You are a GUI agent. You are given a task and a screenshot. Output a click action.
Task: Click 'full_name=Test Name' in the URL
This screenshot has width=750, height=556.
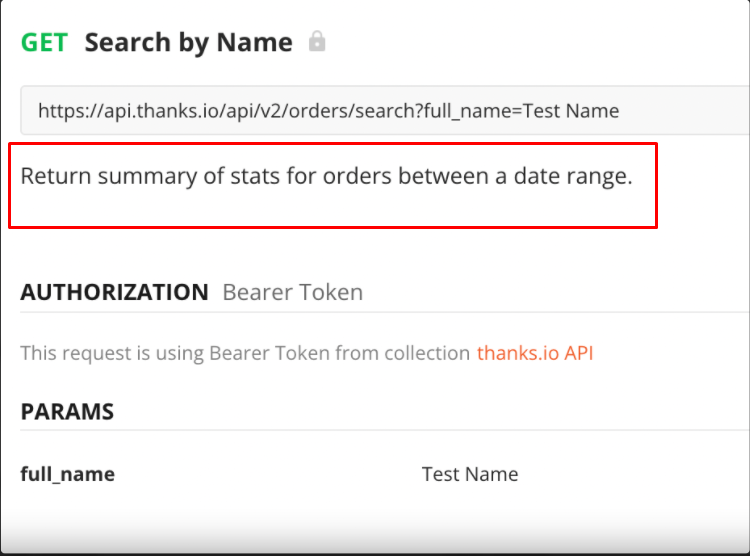click(521, 111)
